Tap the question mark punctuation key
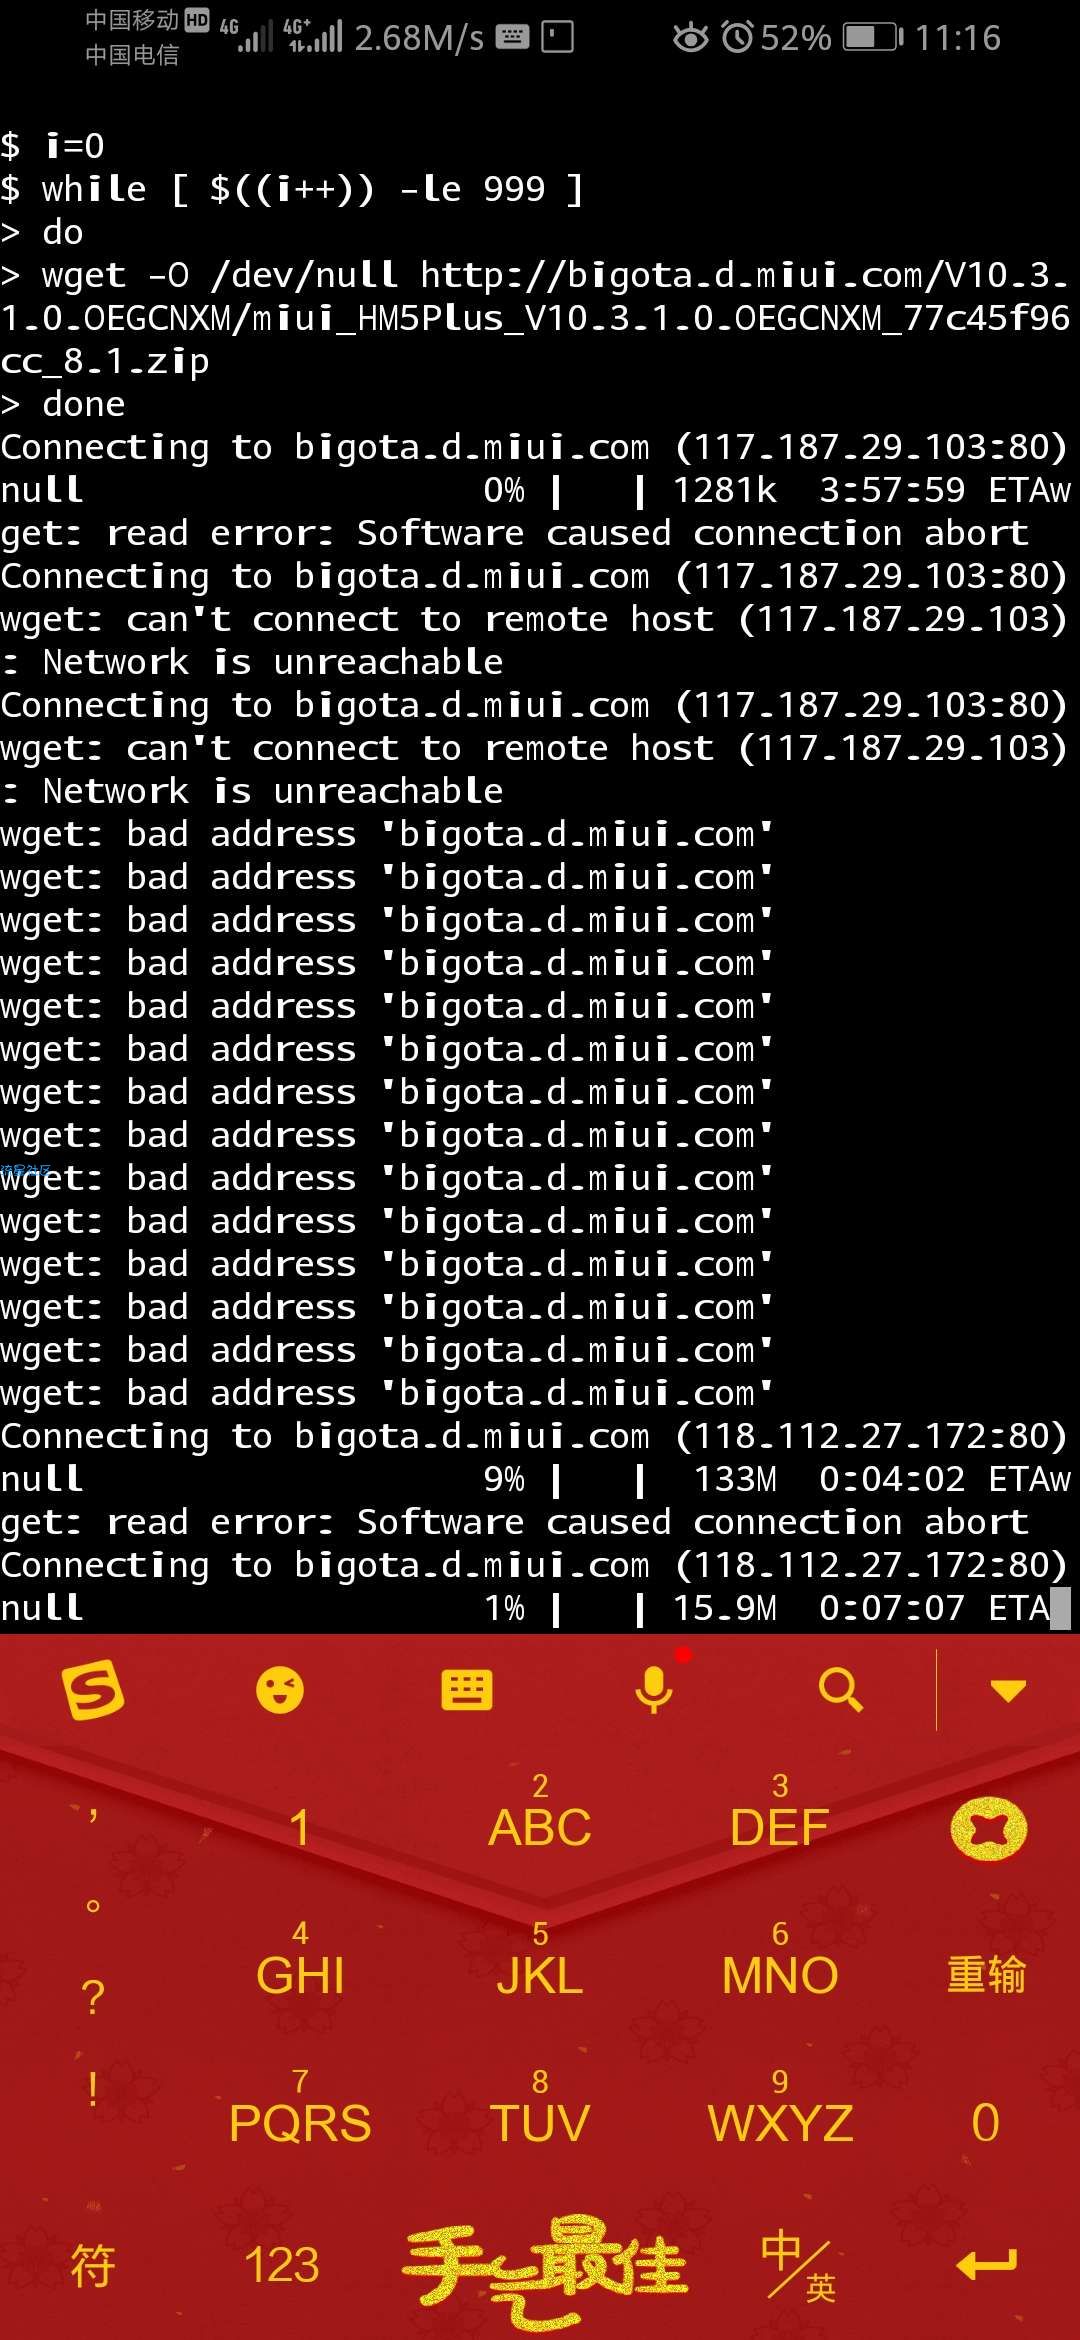Image resolution: width=1080 pixels, height=2340 pixels. click(x=92, y=1997)
